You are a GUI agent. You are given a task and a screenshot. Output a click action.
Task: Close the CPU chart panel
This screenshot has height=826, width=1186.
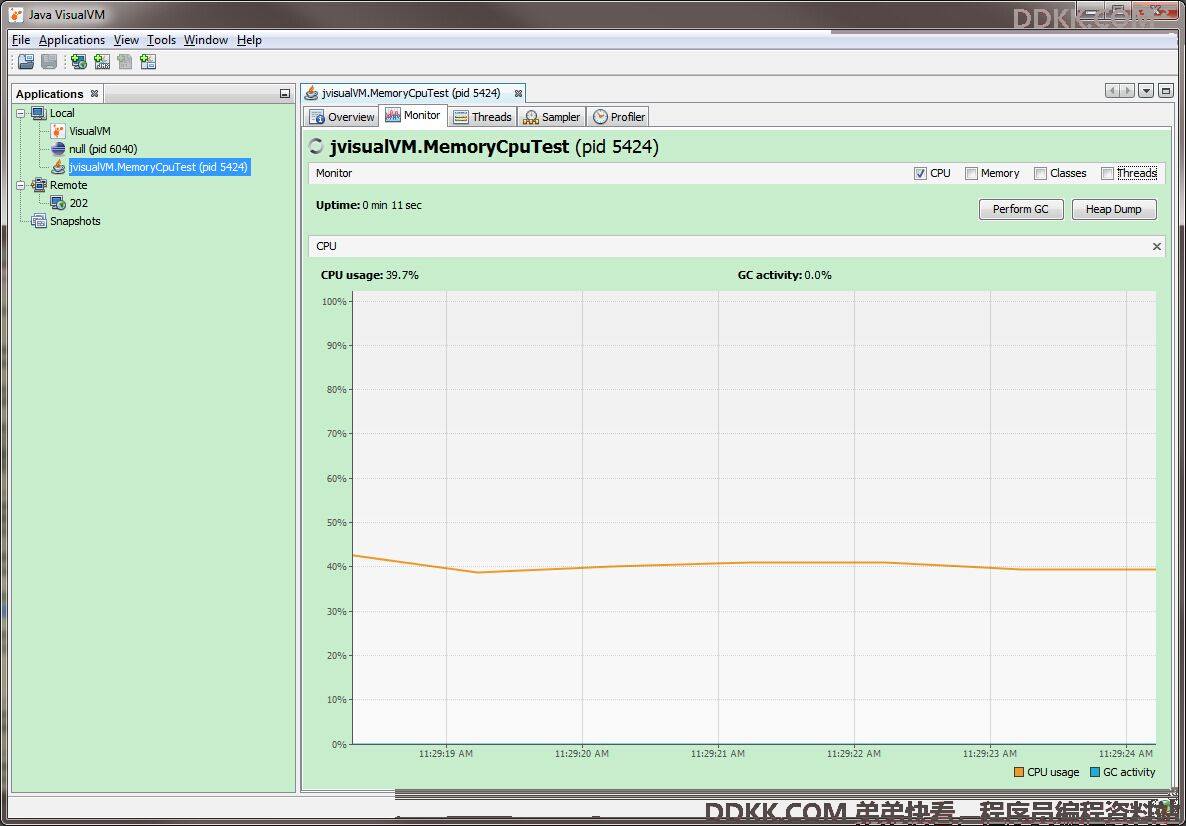pyautogui.click(x=1157, y=247)
